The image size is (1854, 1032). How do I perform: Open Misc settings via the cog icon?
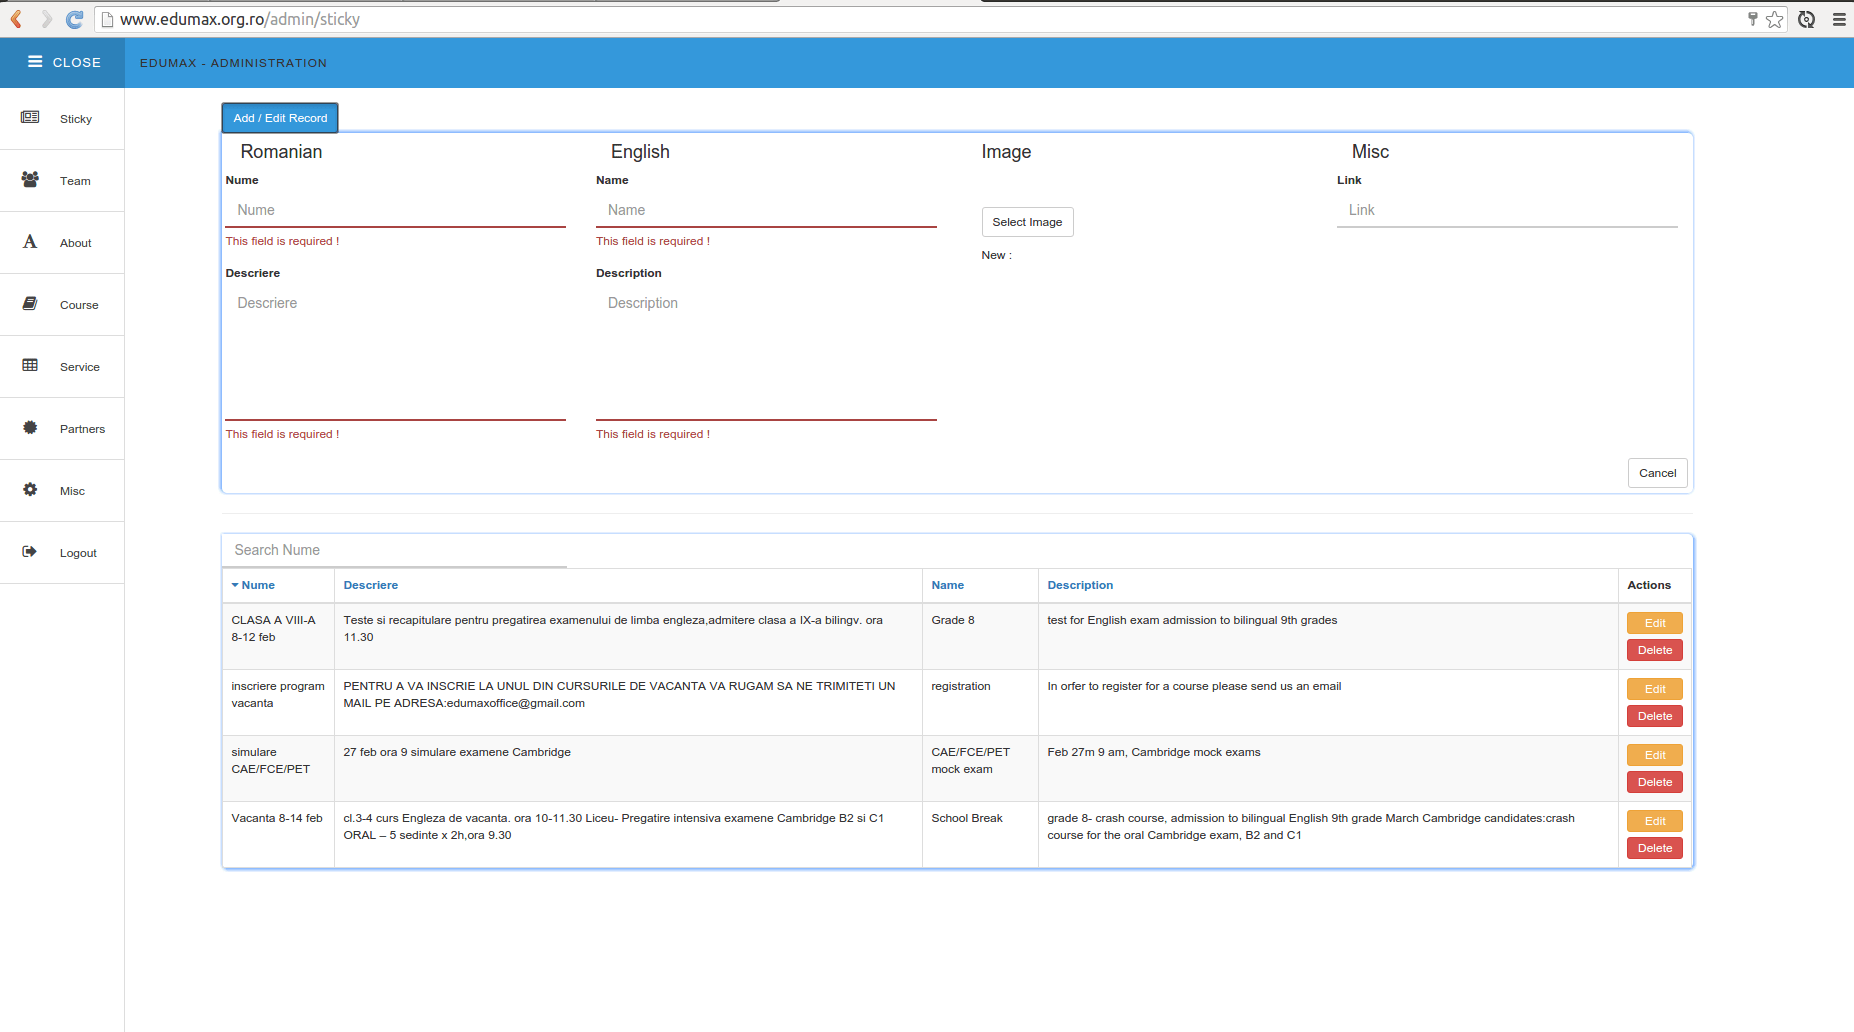click(x=29, y=489)
